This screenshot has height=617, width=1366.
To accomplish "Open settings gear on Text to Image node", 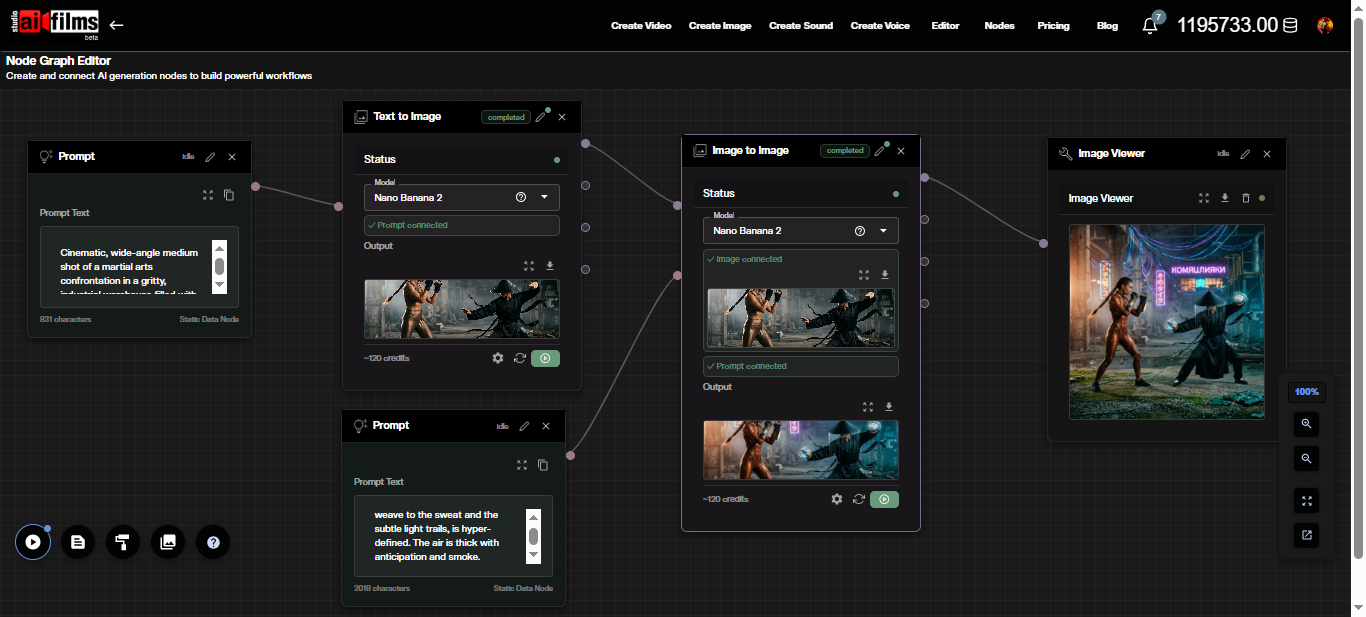I will point(498,358).
